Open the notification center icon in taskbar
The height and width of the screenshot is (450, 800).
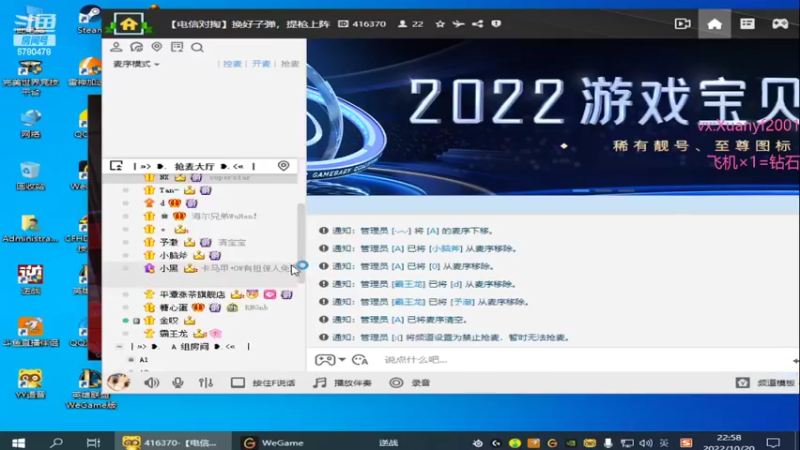pos(773,442)
